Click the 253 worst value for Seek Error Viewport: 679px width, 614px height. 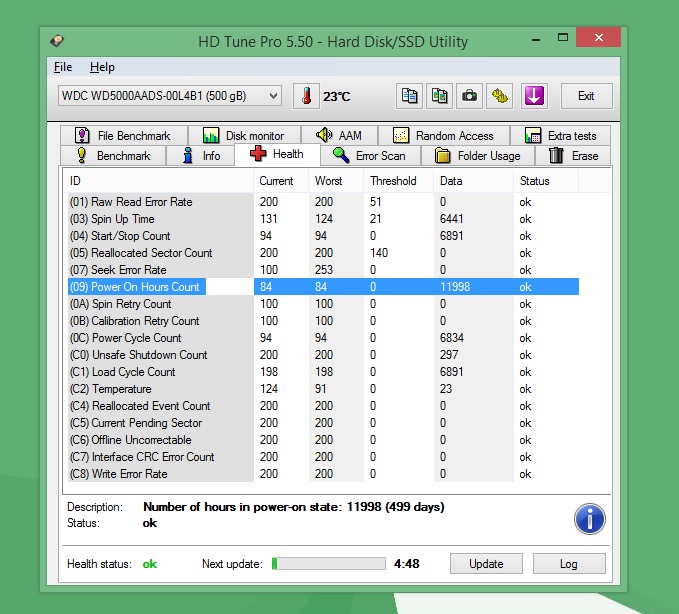323,270
